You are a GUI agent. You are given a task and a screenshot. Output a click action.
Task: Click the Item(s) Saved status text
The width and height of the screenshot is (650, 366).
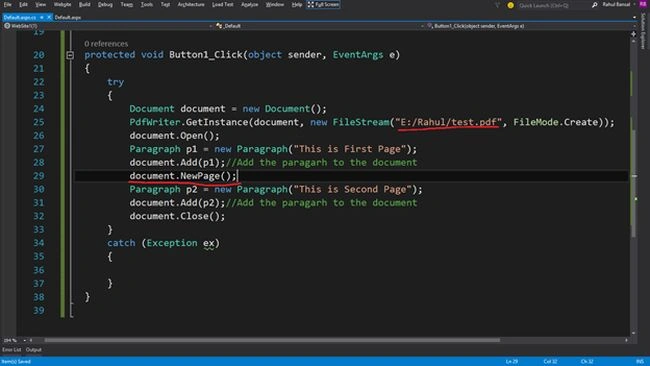[x=16, y=361]
